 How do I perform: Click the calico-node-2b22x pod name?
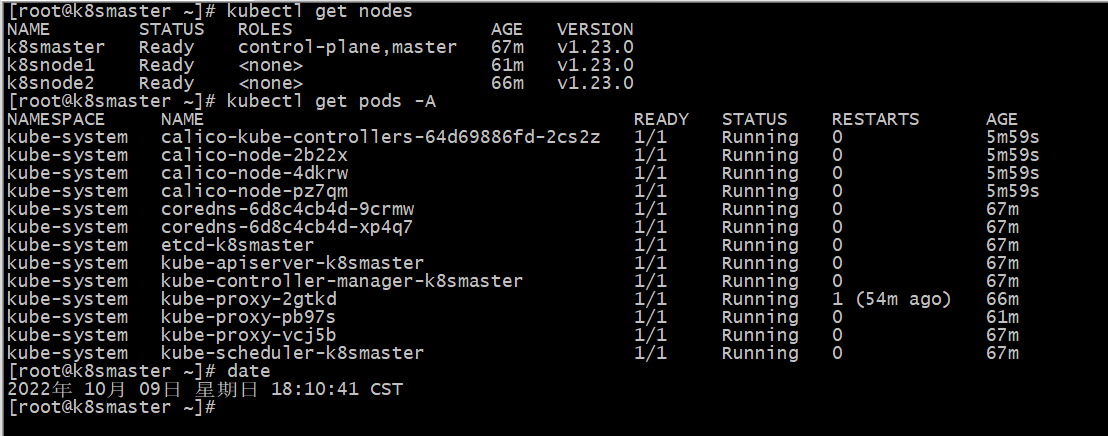[x=254, y=155]
